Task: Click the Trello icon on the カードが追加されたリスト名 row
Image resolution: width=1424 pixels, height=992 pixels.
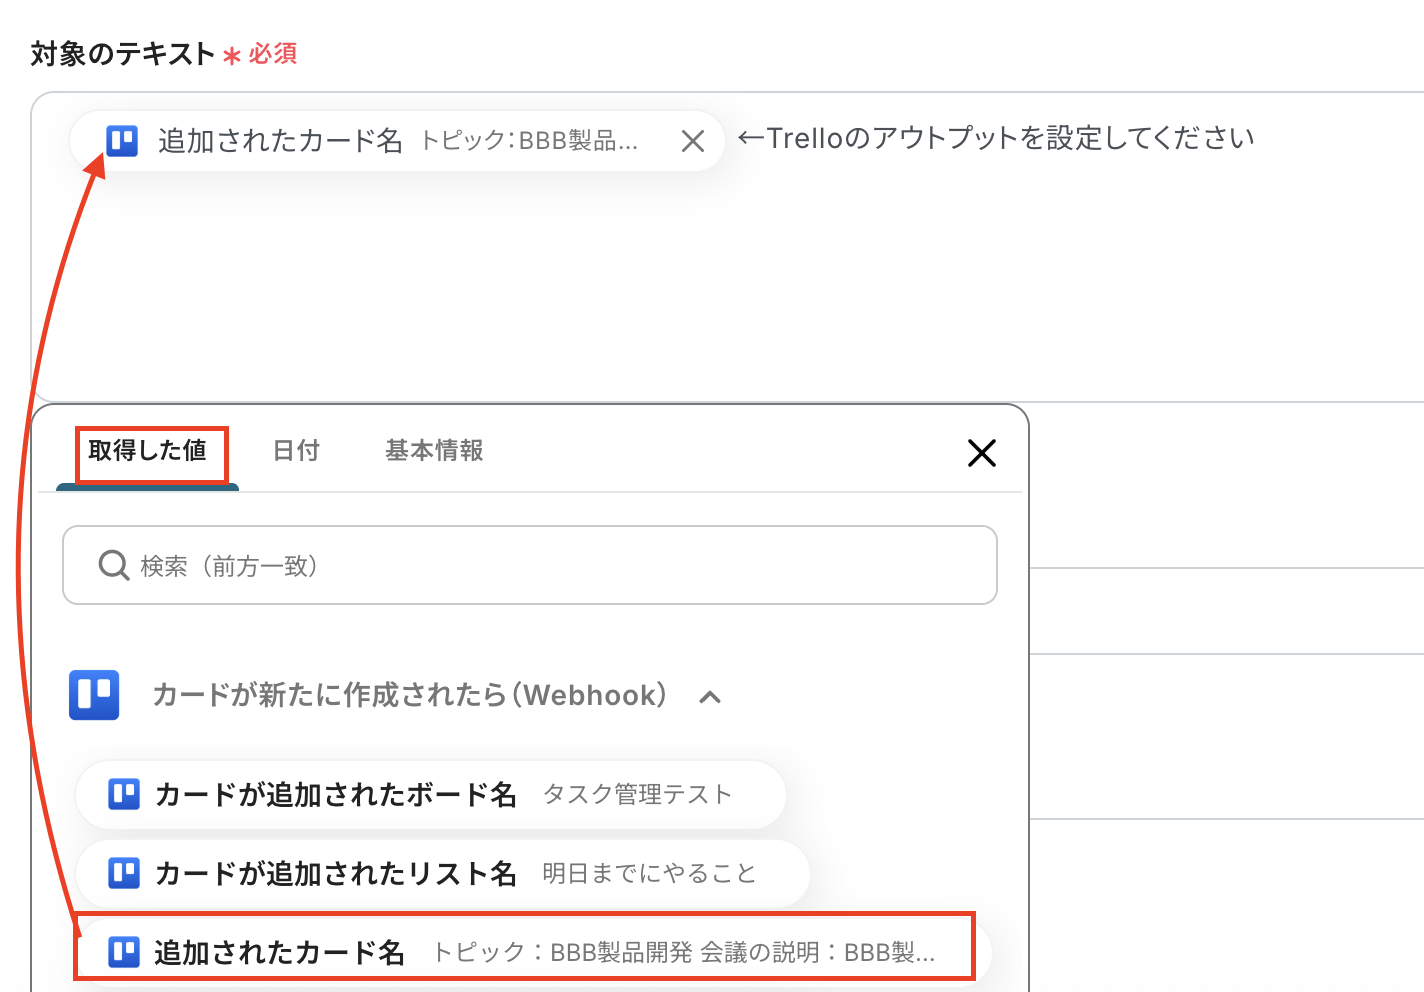Action: pyautogui.click(x=124, y=873)
